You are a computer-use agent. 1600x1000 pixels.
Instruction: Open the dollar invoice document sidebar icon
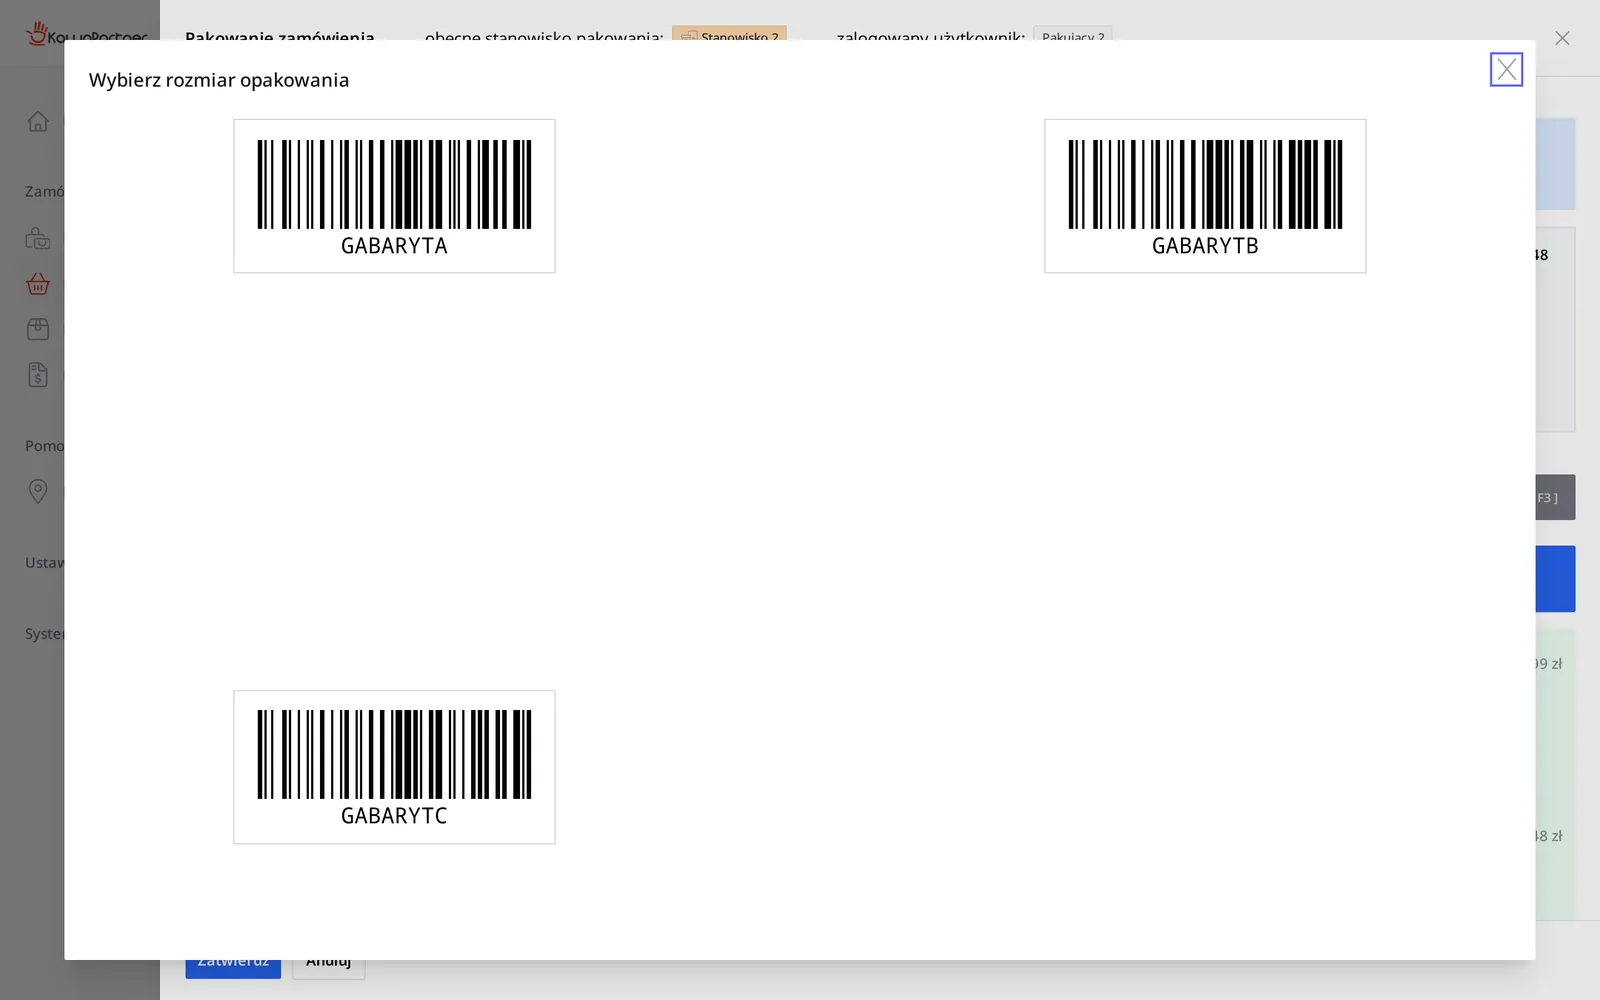tap(38, 375)
